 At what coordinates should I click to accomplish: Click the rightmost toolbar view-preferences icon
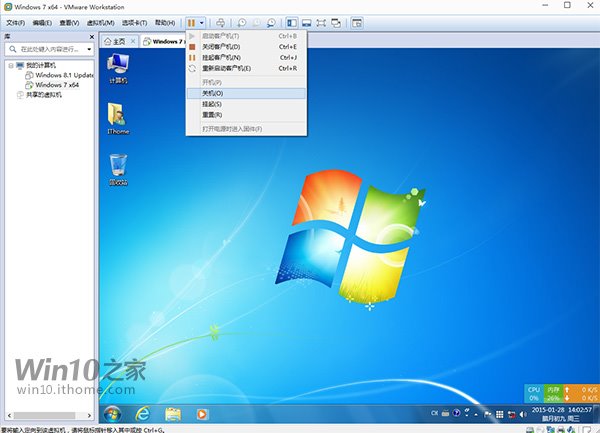point(357,23)
